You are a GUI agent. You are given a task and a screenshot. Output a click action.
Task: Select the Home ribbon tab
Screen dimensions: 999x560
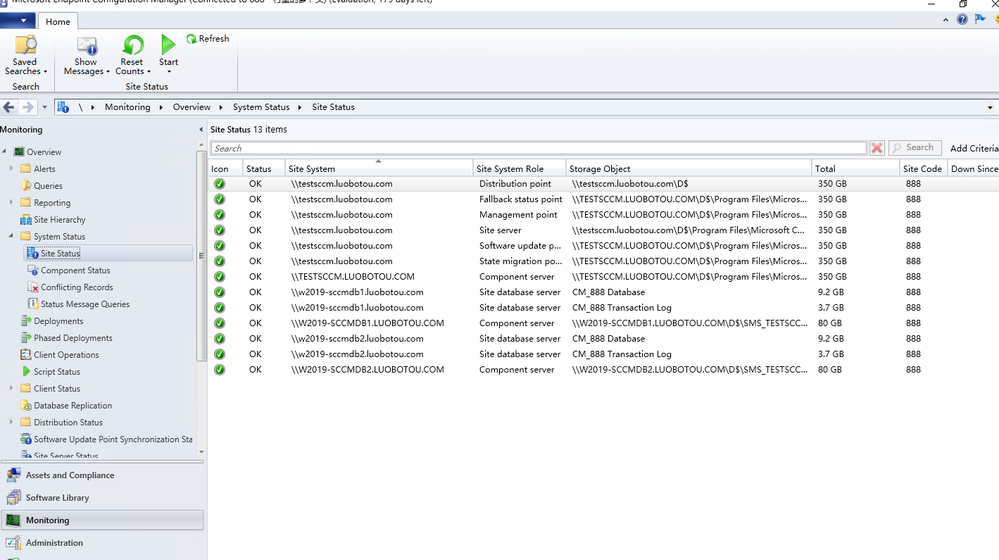pyautogui.click(x=57, y=22)
